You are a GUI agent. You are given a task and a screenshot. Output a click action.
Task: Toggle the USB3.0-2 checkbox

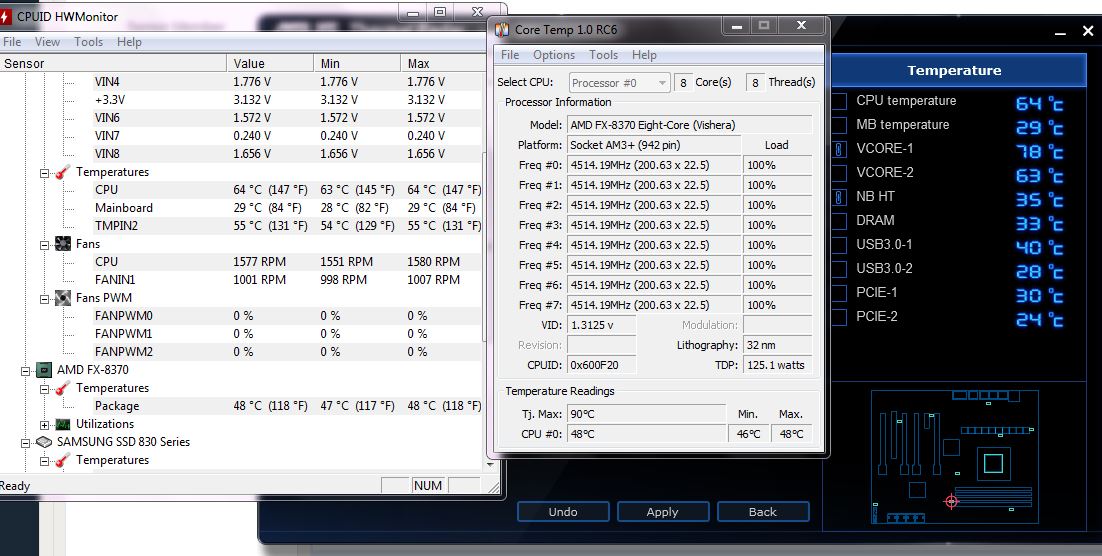(839, 269)
